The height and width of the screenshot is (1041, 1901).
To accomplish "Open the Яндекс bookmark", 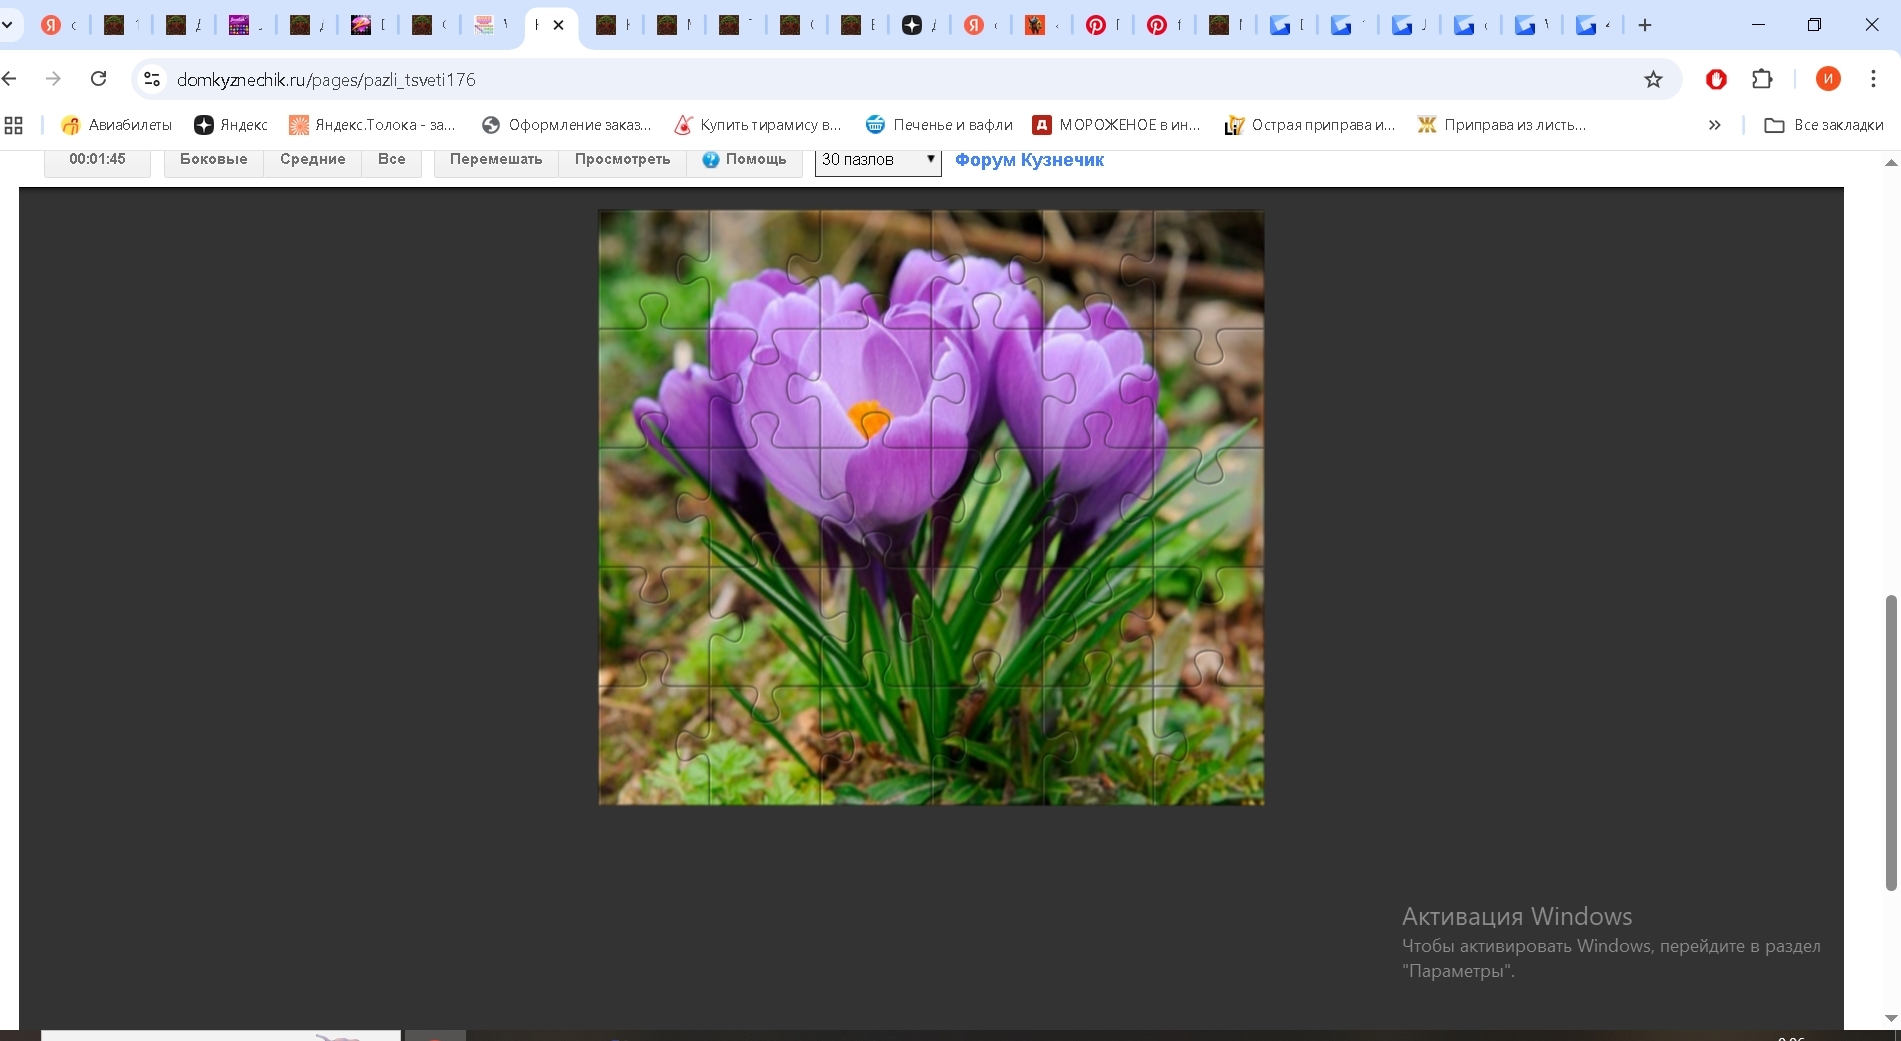I will tap(231, 125).
